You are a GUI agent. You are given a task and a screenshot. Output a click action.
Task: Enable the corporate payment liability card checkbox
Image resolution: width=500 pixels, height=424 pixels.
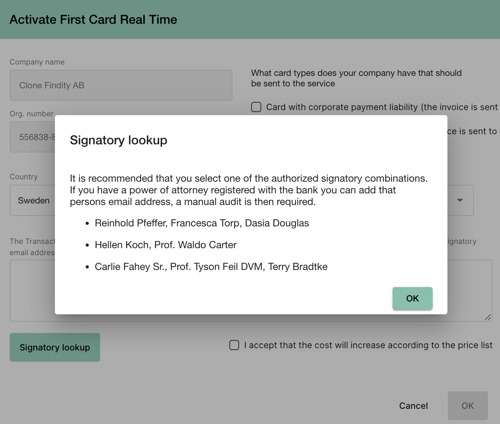[x=256, y=107]
